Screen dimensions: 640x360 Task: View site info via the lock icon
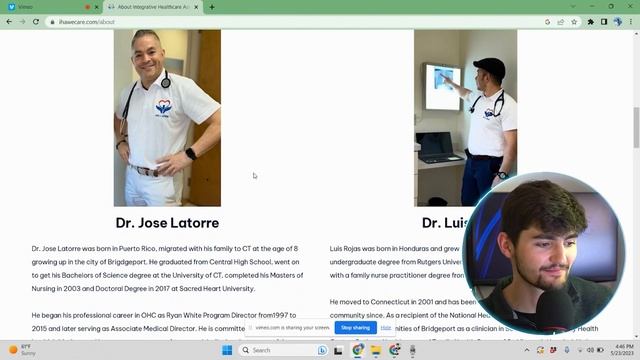[x=52, y=22]
